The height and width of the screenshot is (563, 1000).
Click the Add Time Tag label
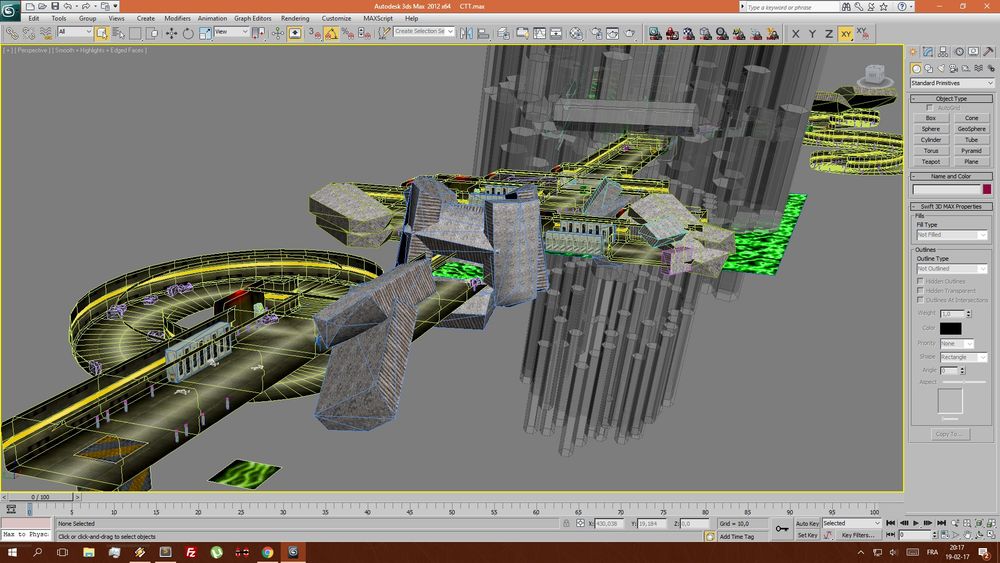point(737,537)
